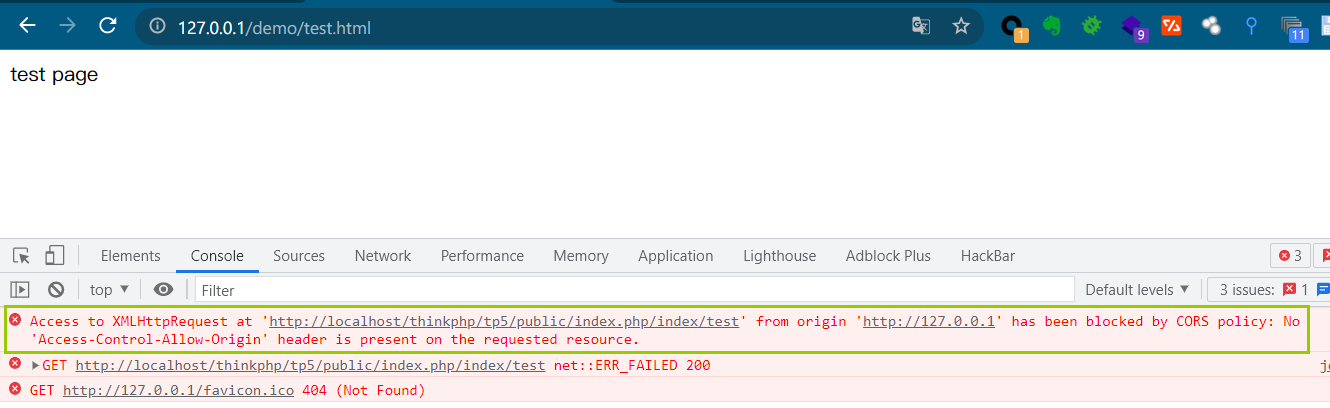Image resolution: width=1330 pixels, height=408 pixels.
Task: Open the green bug extension icon
Action: click(1092, 27)
